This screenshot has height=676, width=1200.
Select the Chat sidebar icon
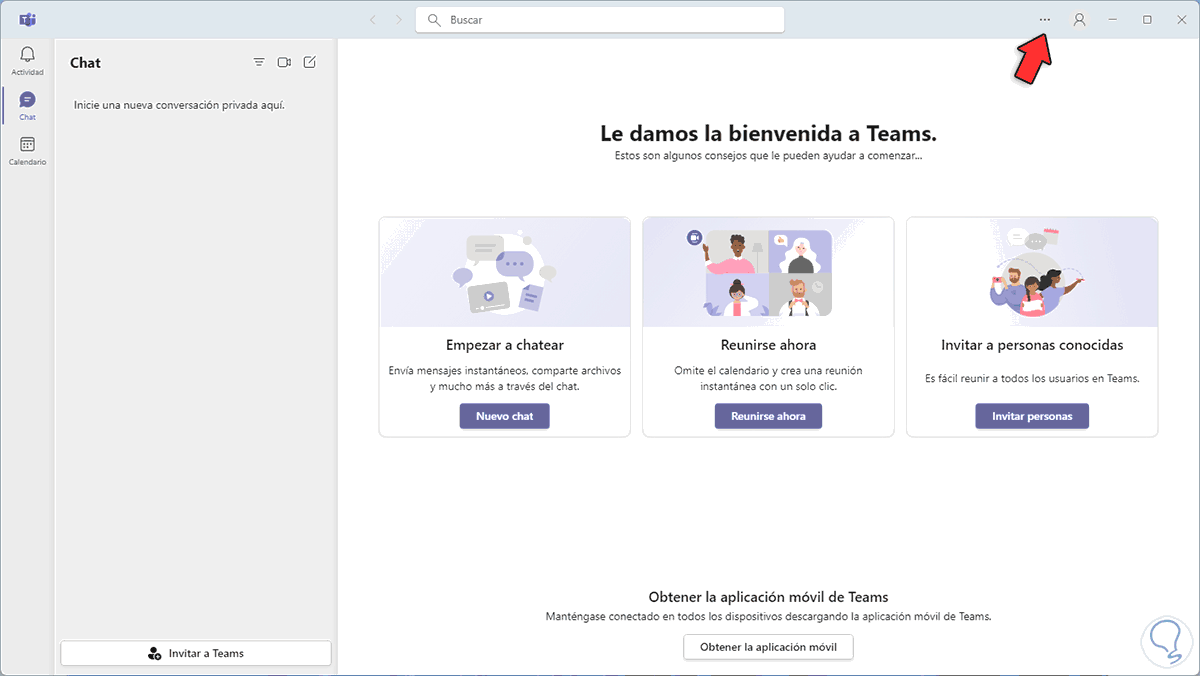(x=27, y=105)
